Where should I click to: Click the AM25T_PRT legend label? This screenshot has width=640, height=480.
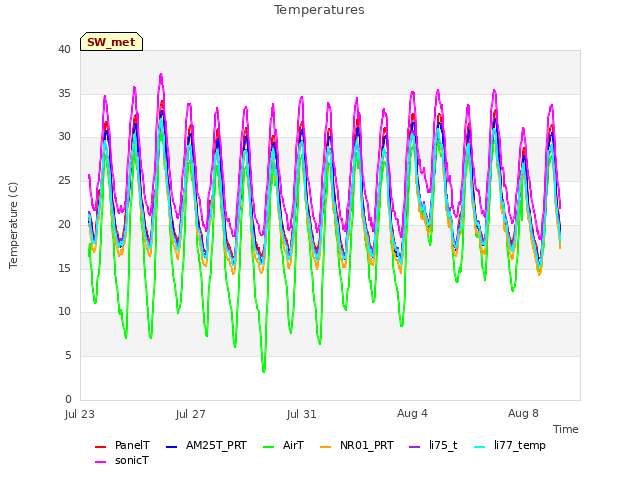click(216, 445)
